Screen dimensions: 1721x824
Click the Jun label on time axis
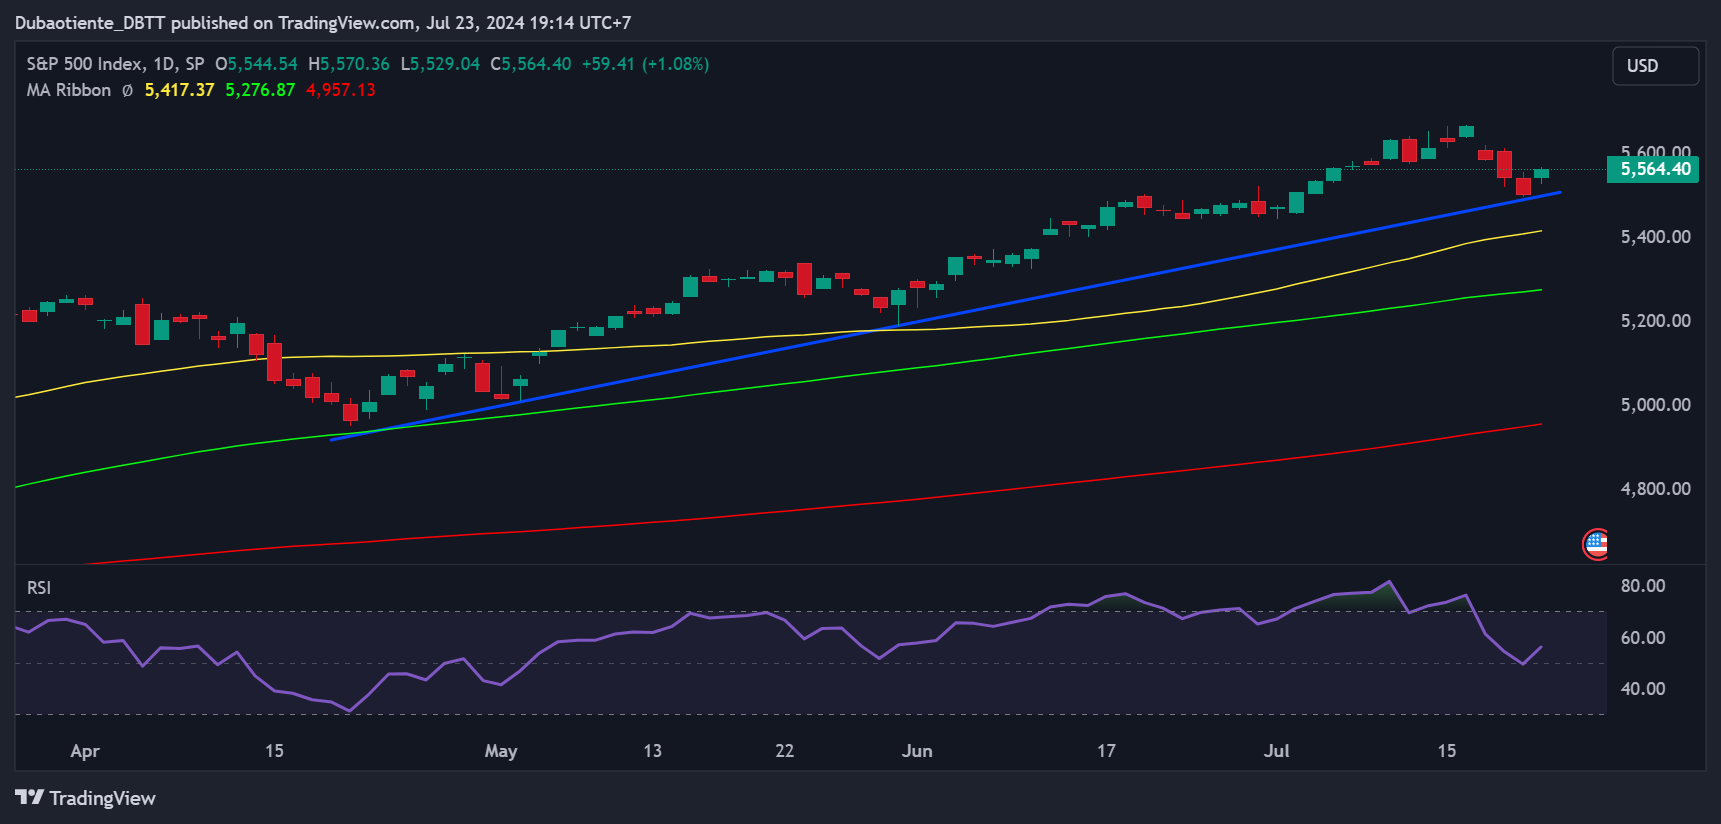pos(917,751)
